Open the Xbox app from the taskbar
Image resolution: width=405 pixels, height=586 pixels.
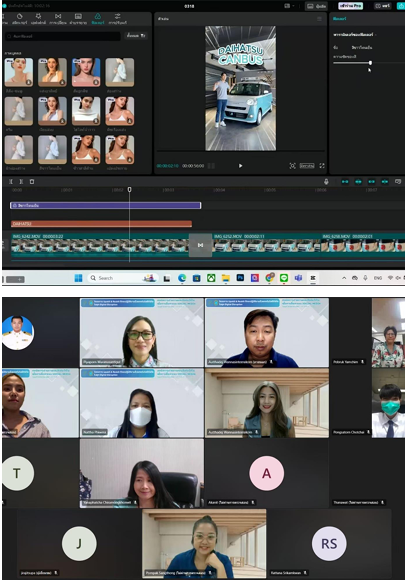pos(211,278)
